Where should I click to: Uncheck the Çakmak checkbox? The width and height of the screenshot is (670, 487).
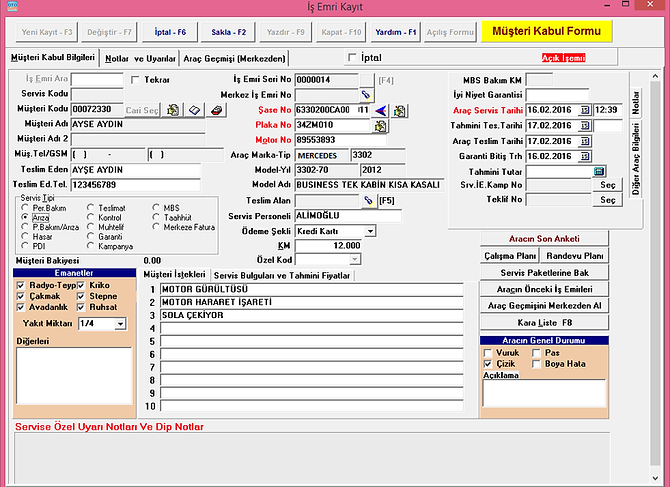[x=21, y=296]
